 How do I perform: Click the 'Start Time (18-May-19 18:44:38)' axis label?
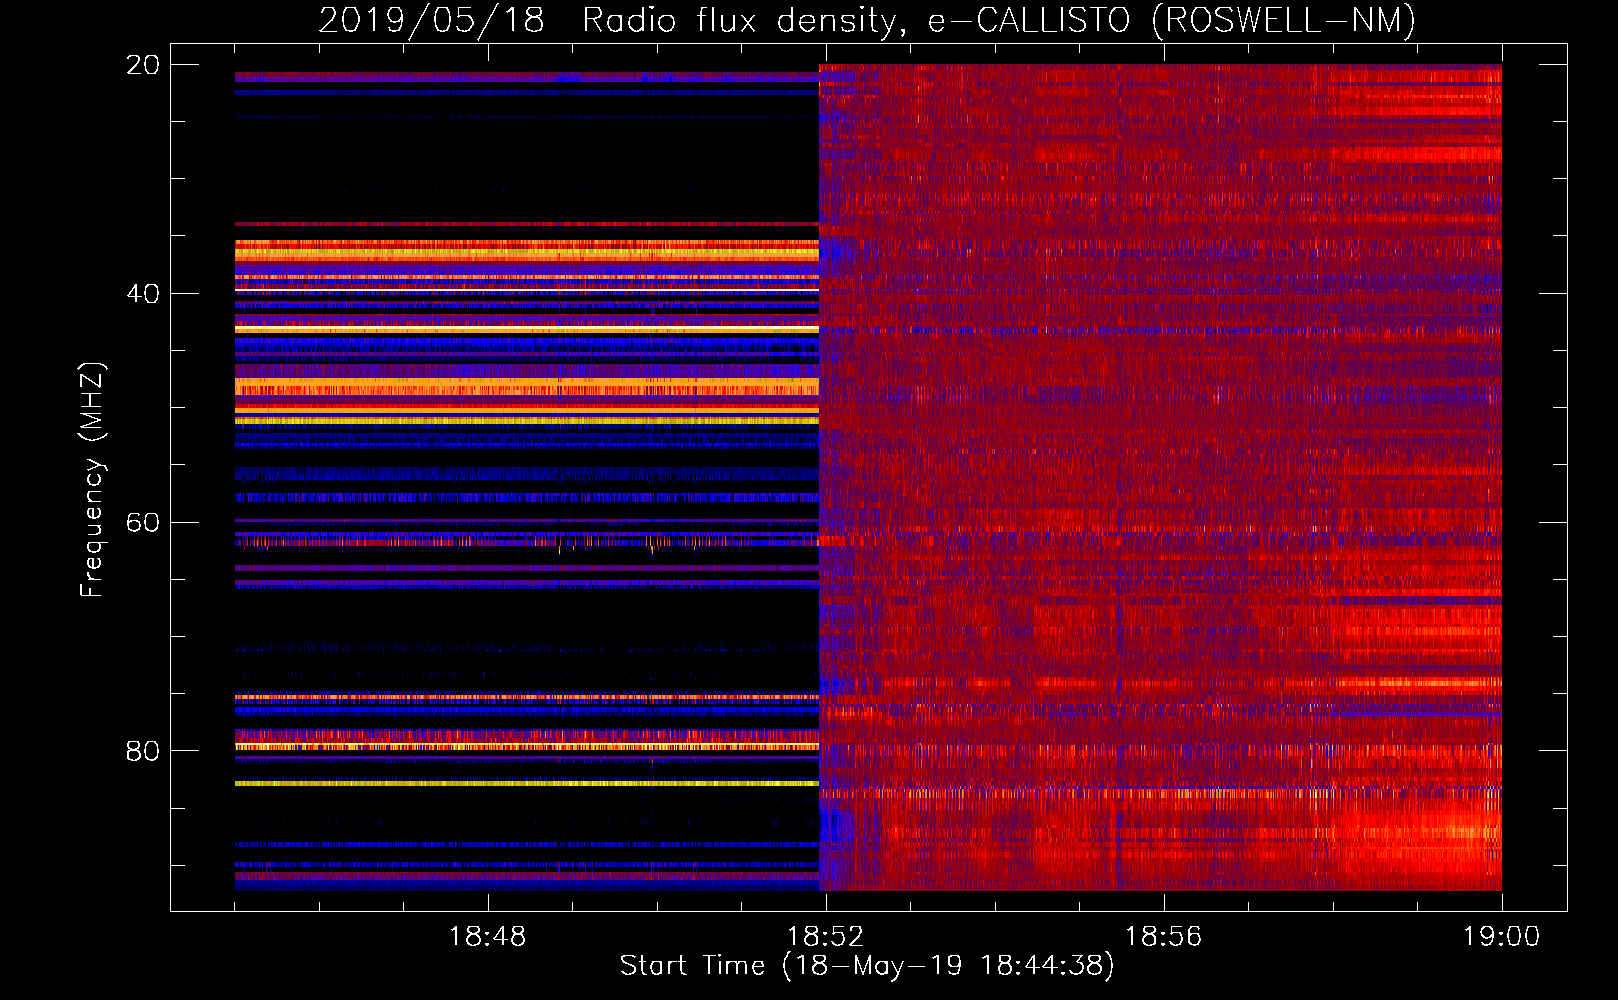(867, 966)
